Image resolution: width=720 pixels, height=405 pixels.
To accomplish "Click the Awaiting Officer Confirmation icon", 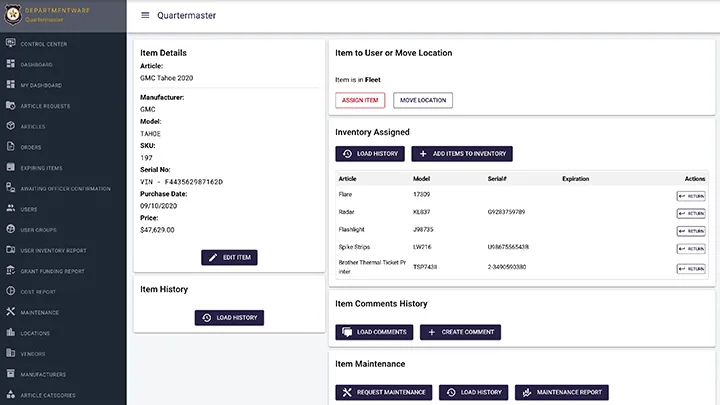I will point(11,188).
